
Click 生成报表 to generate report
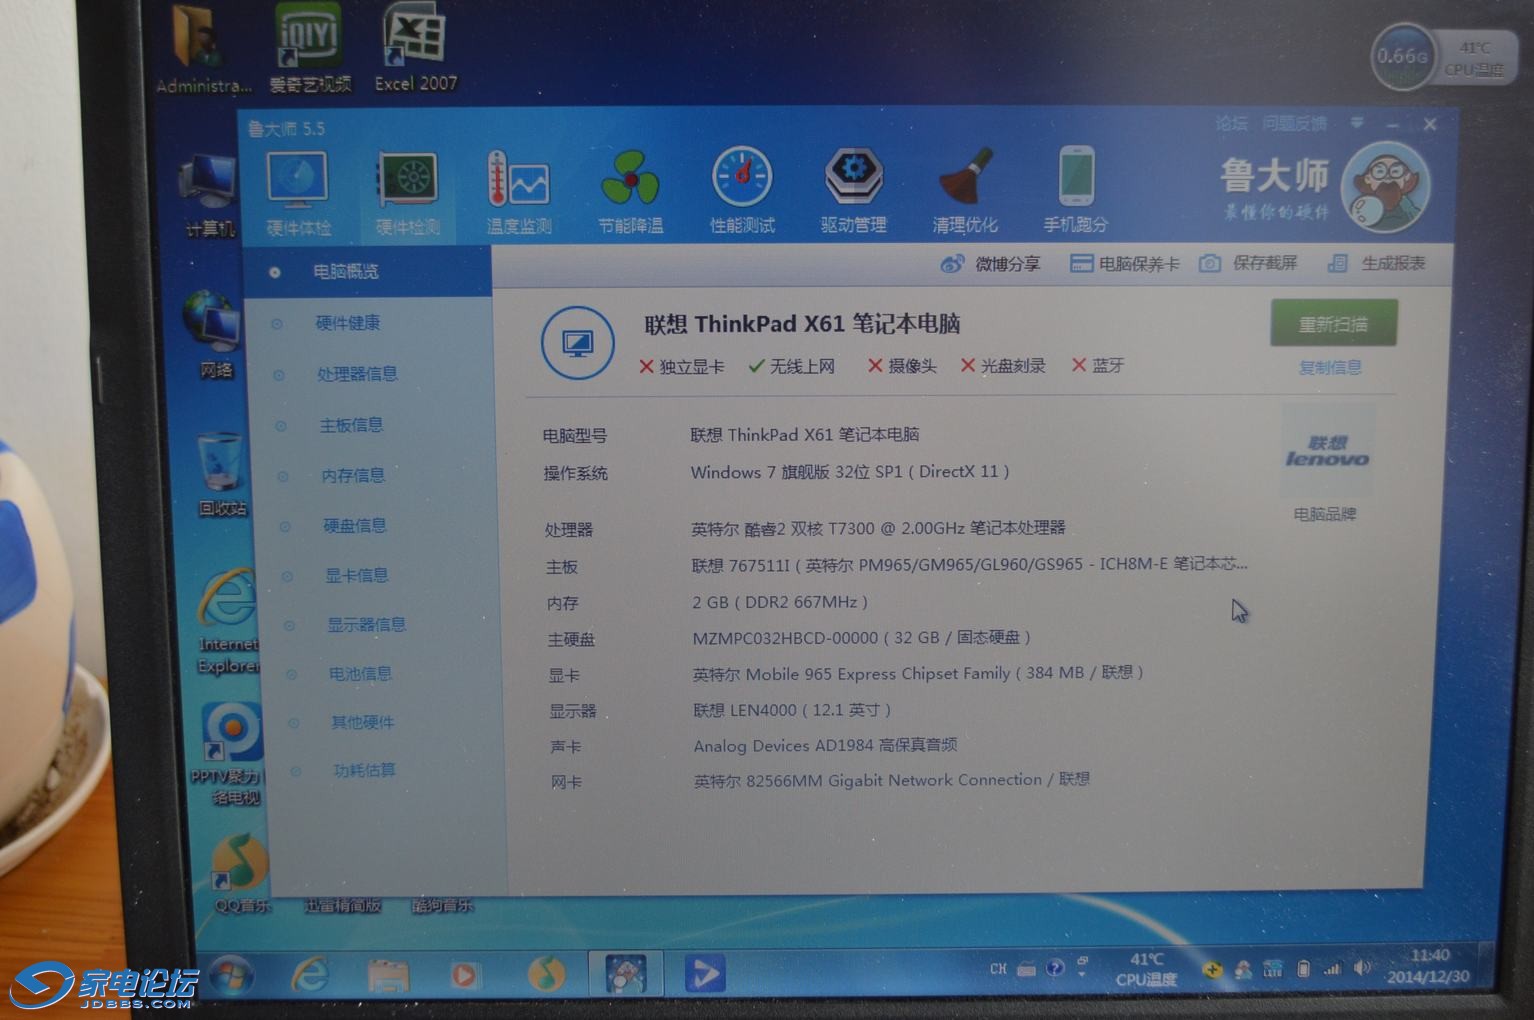point(1377,263)
